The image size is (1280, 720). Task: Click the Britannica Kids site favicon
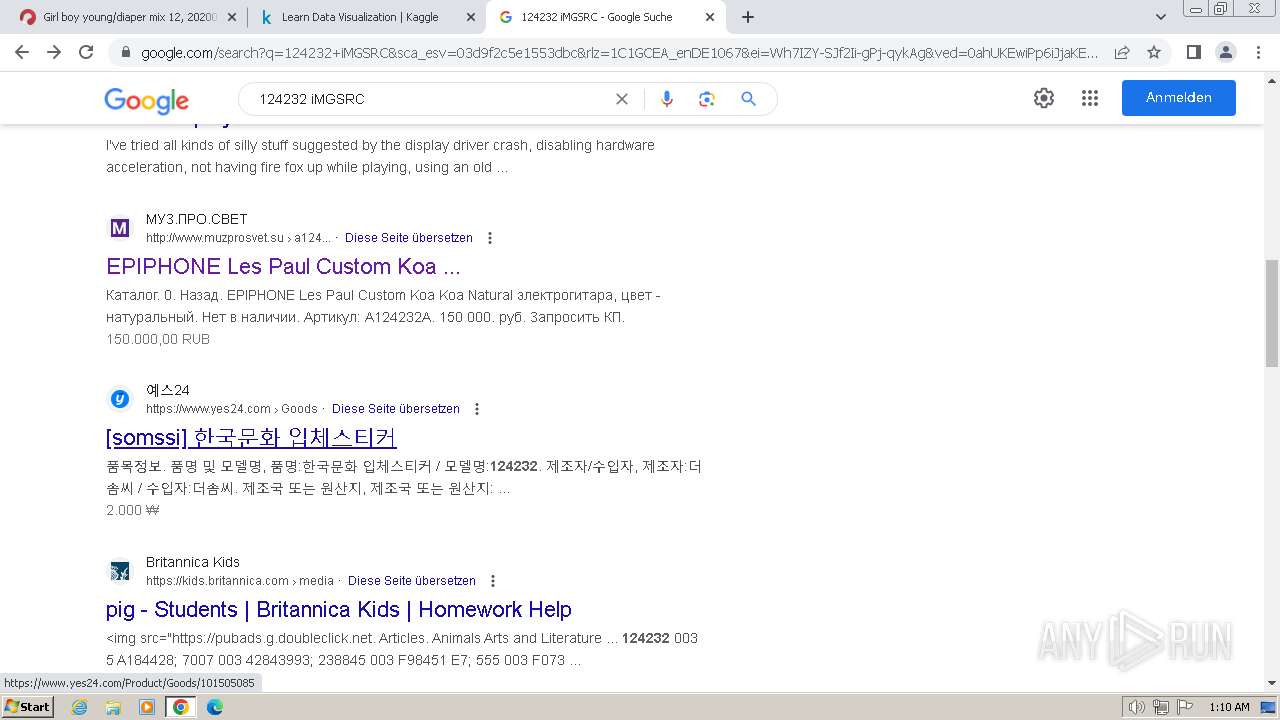[120, 571]
